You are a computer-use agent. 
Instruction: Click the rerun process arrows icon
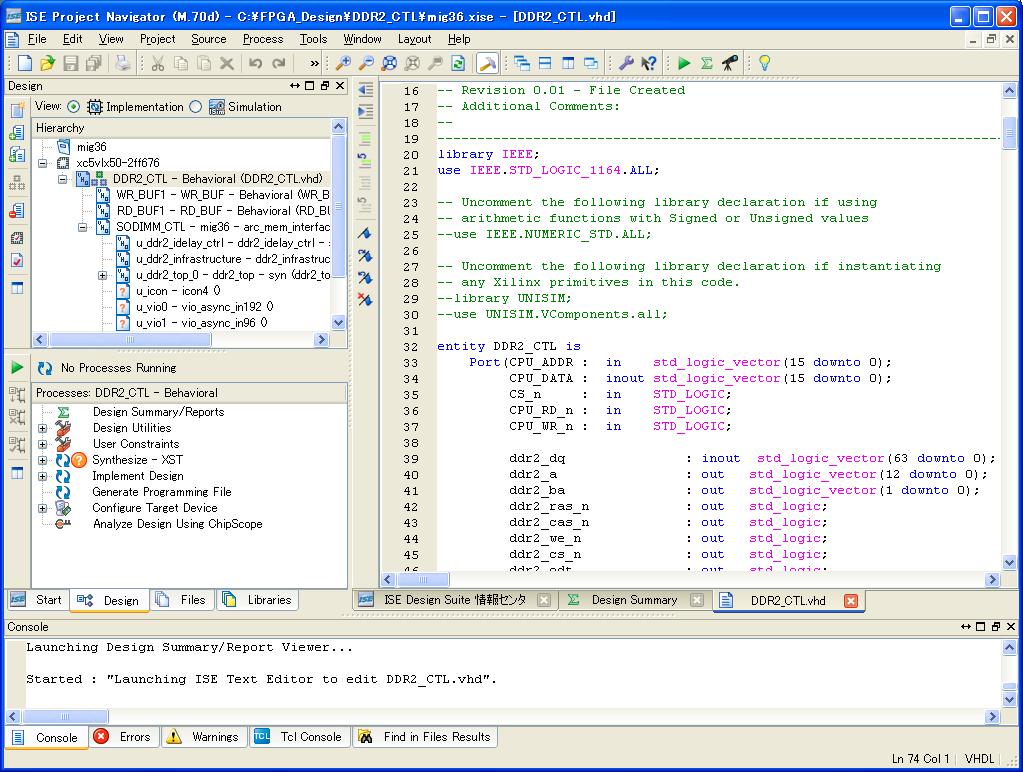(x=44, y=368)
